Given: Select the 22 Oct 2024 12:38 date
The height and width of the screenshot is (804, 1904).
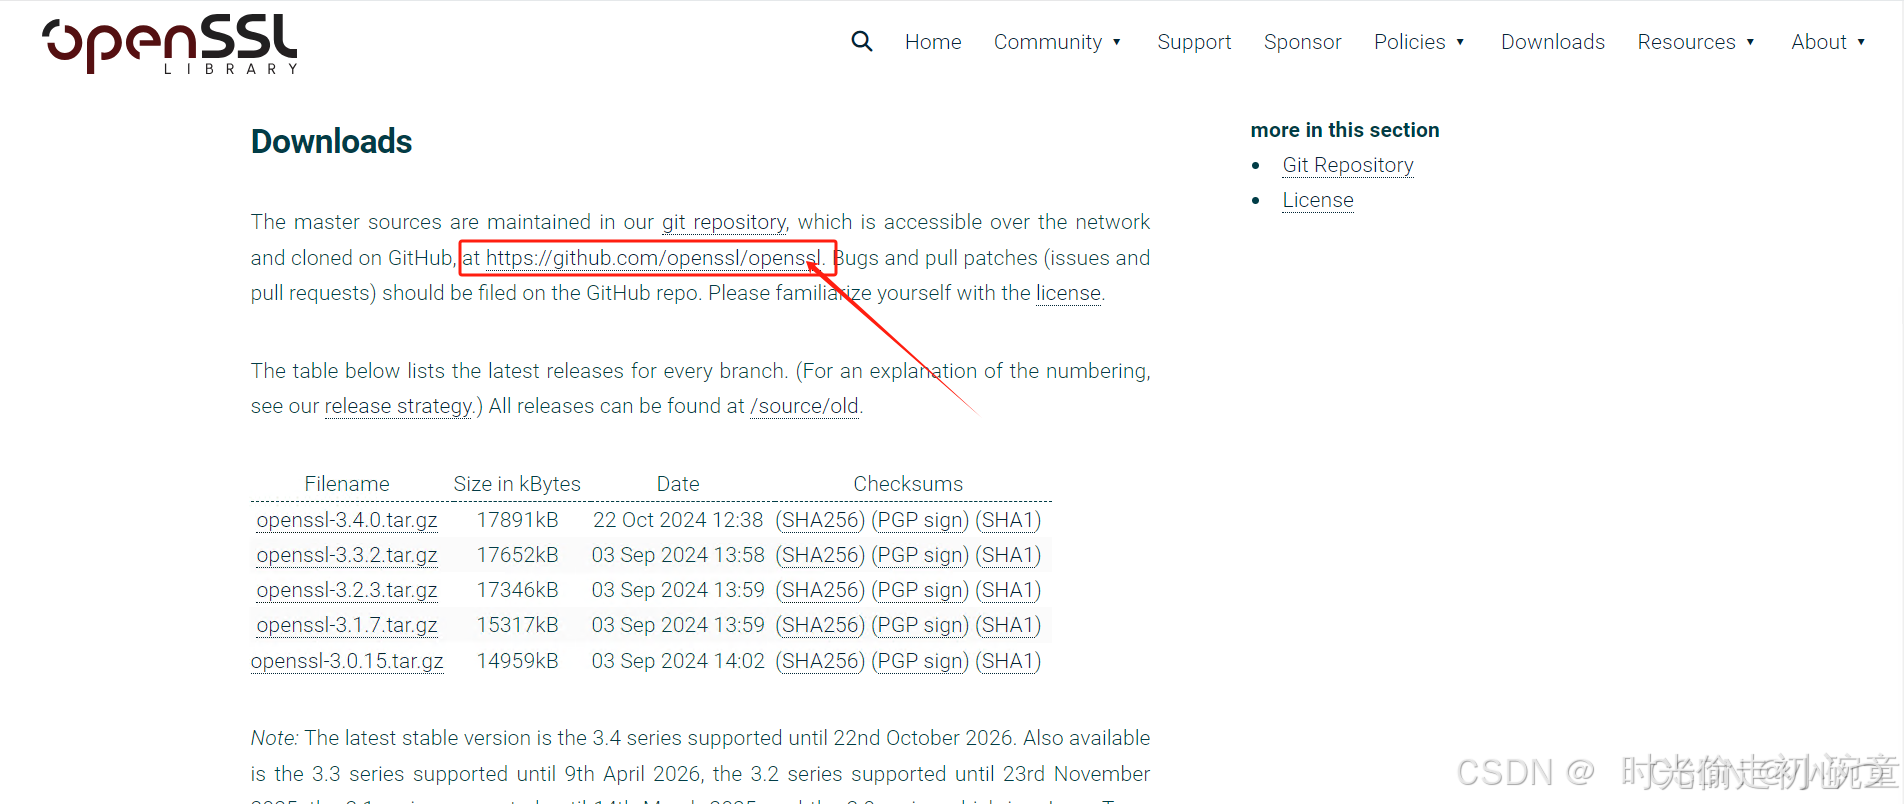Looking at the screenshot, I should (678, 520).
